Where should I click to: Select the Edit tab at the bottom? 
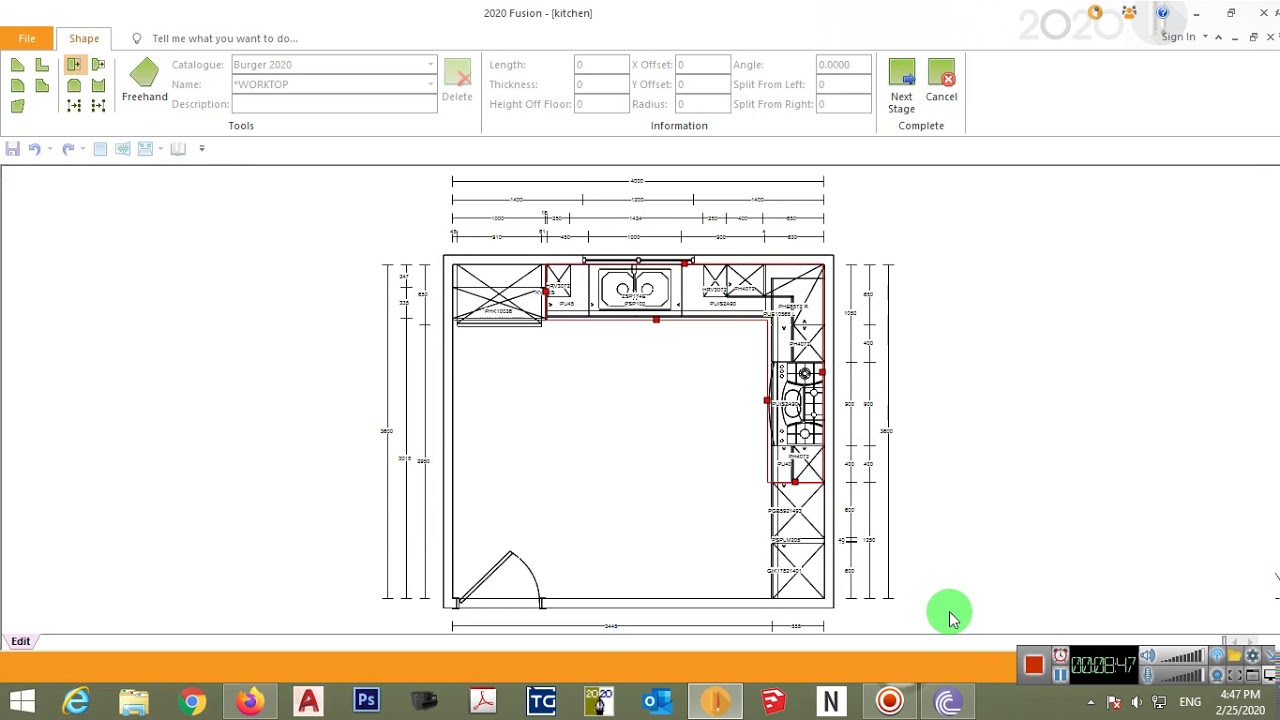(20, 641)
